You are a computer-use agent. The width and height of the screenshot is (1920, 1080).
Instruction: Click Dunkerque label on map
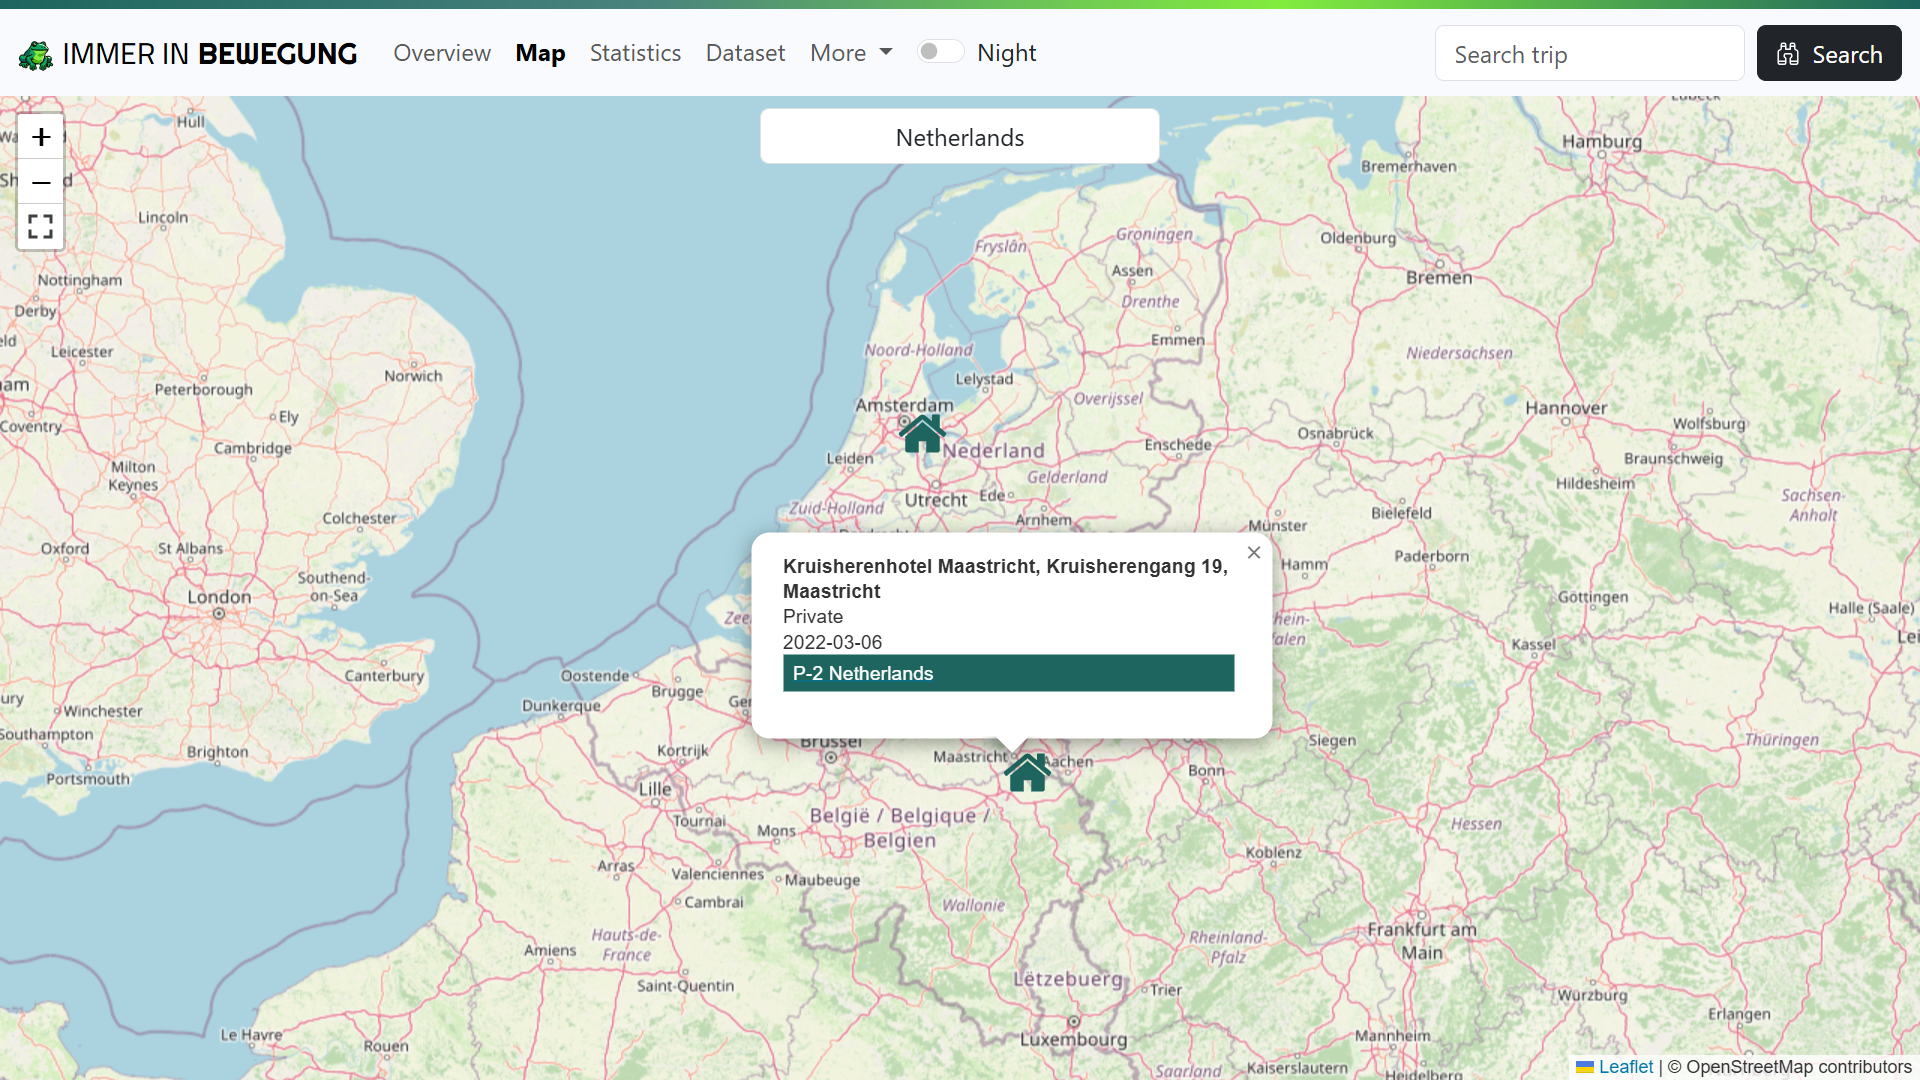pyautogui.click(x=561, y=706)
